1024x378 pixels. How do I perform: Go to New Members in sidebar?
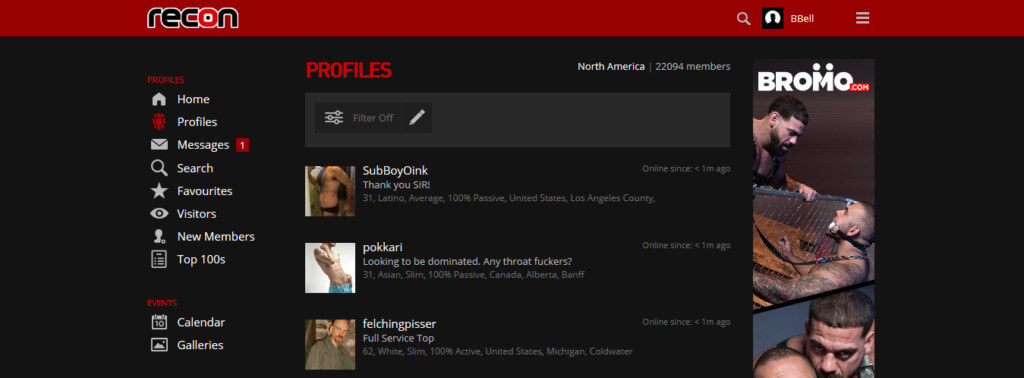pyautogui.click(x=216, y=236)
